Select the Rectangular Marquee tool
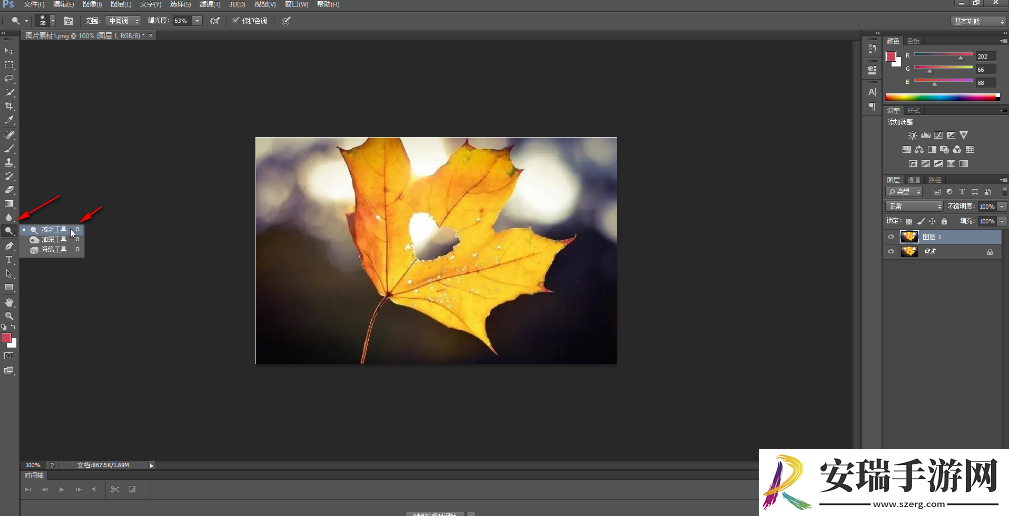 [x=9, y=65]
